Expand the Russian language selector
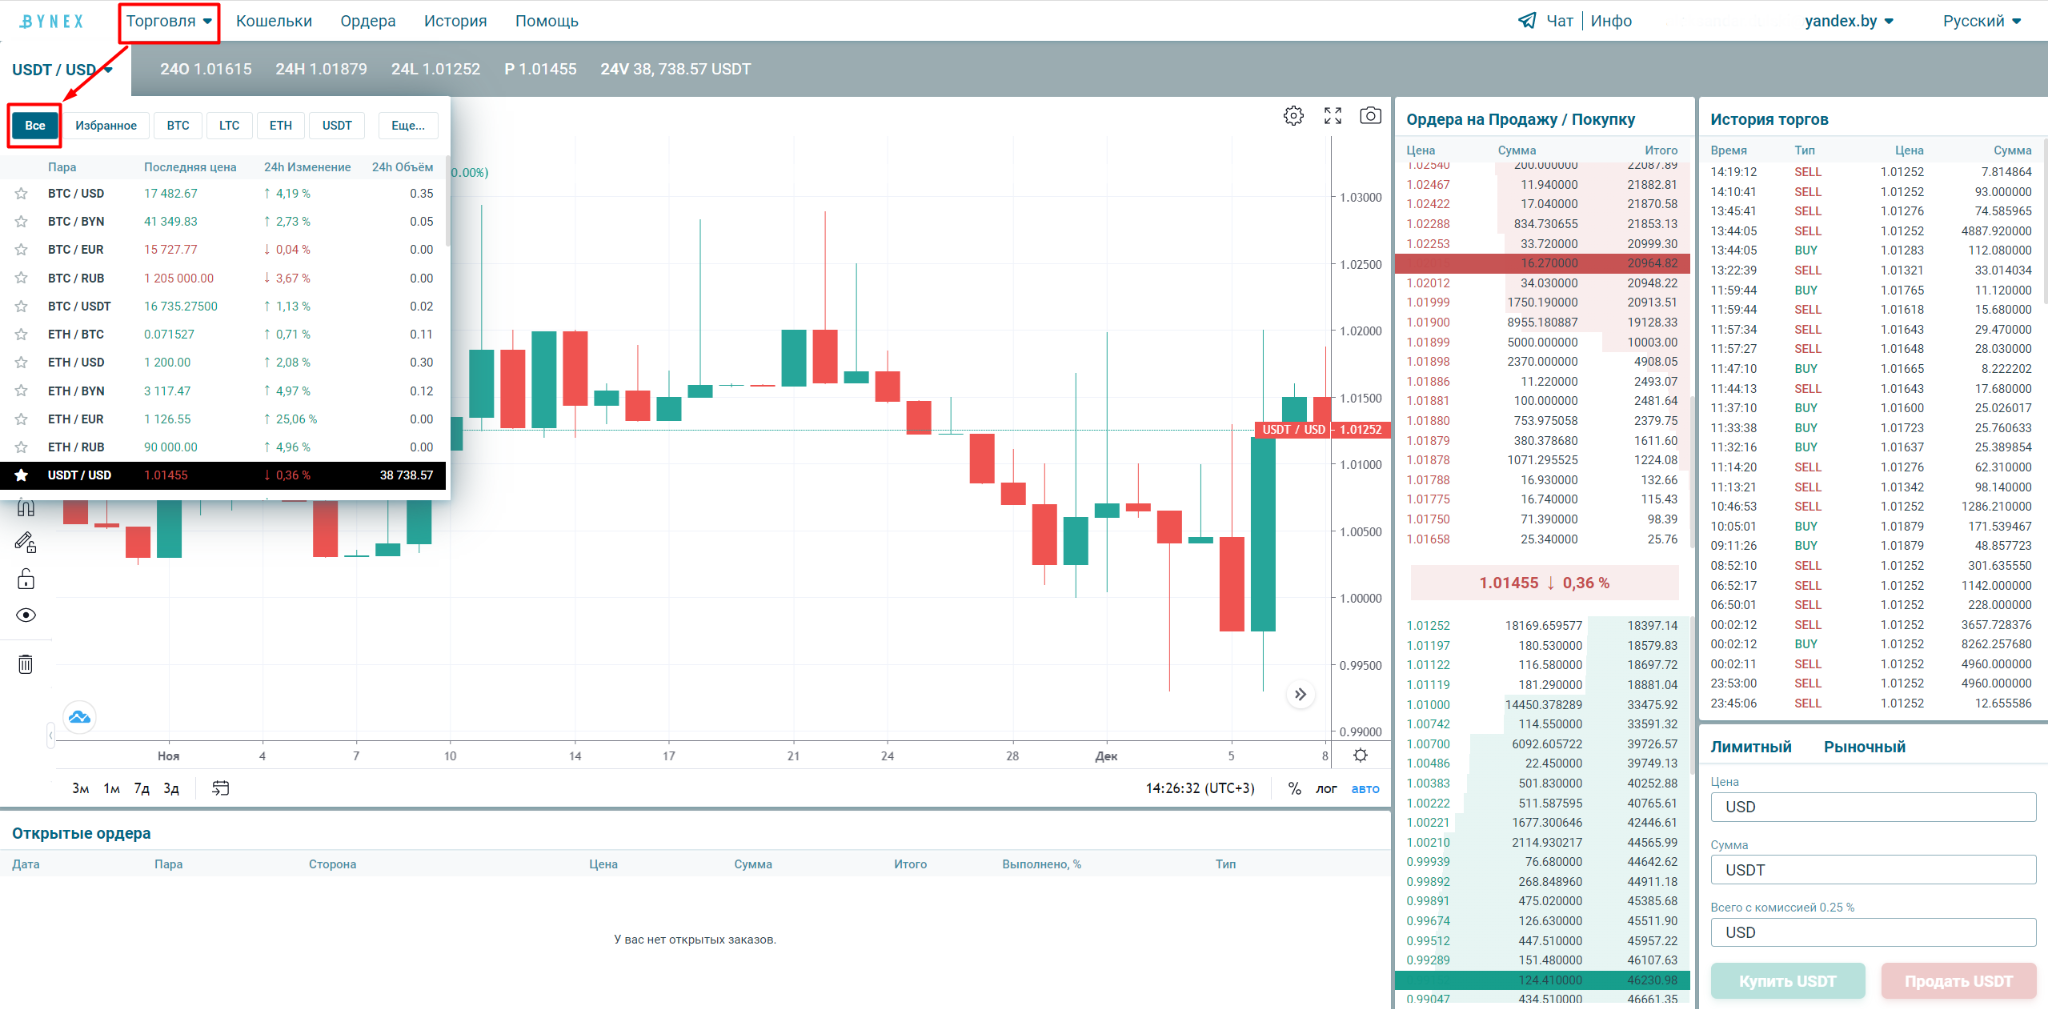The width and height of the screenshot is (2048, 1009). coord(1981,19)
